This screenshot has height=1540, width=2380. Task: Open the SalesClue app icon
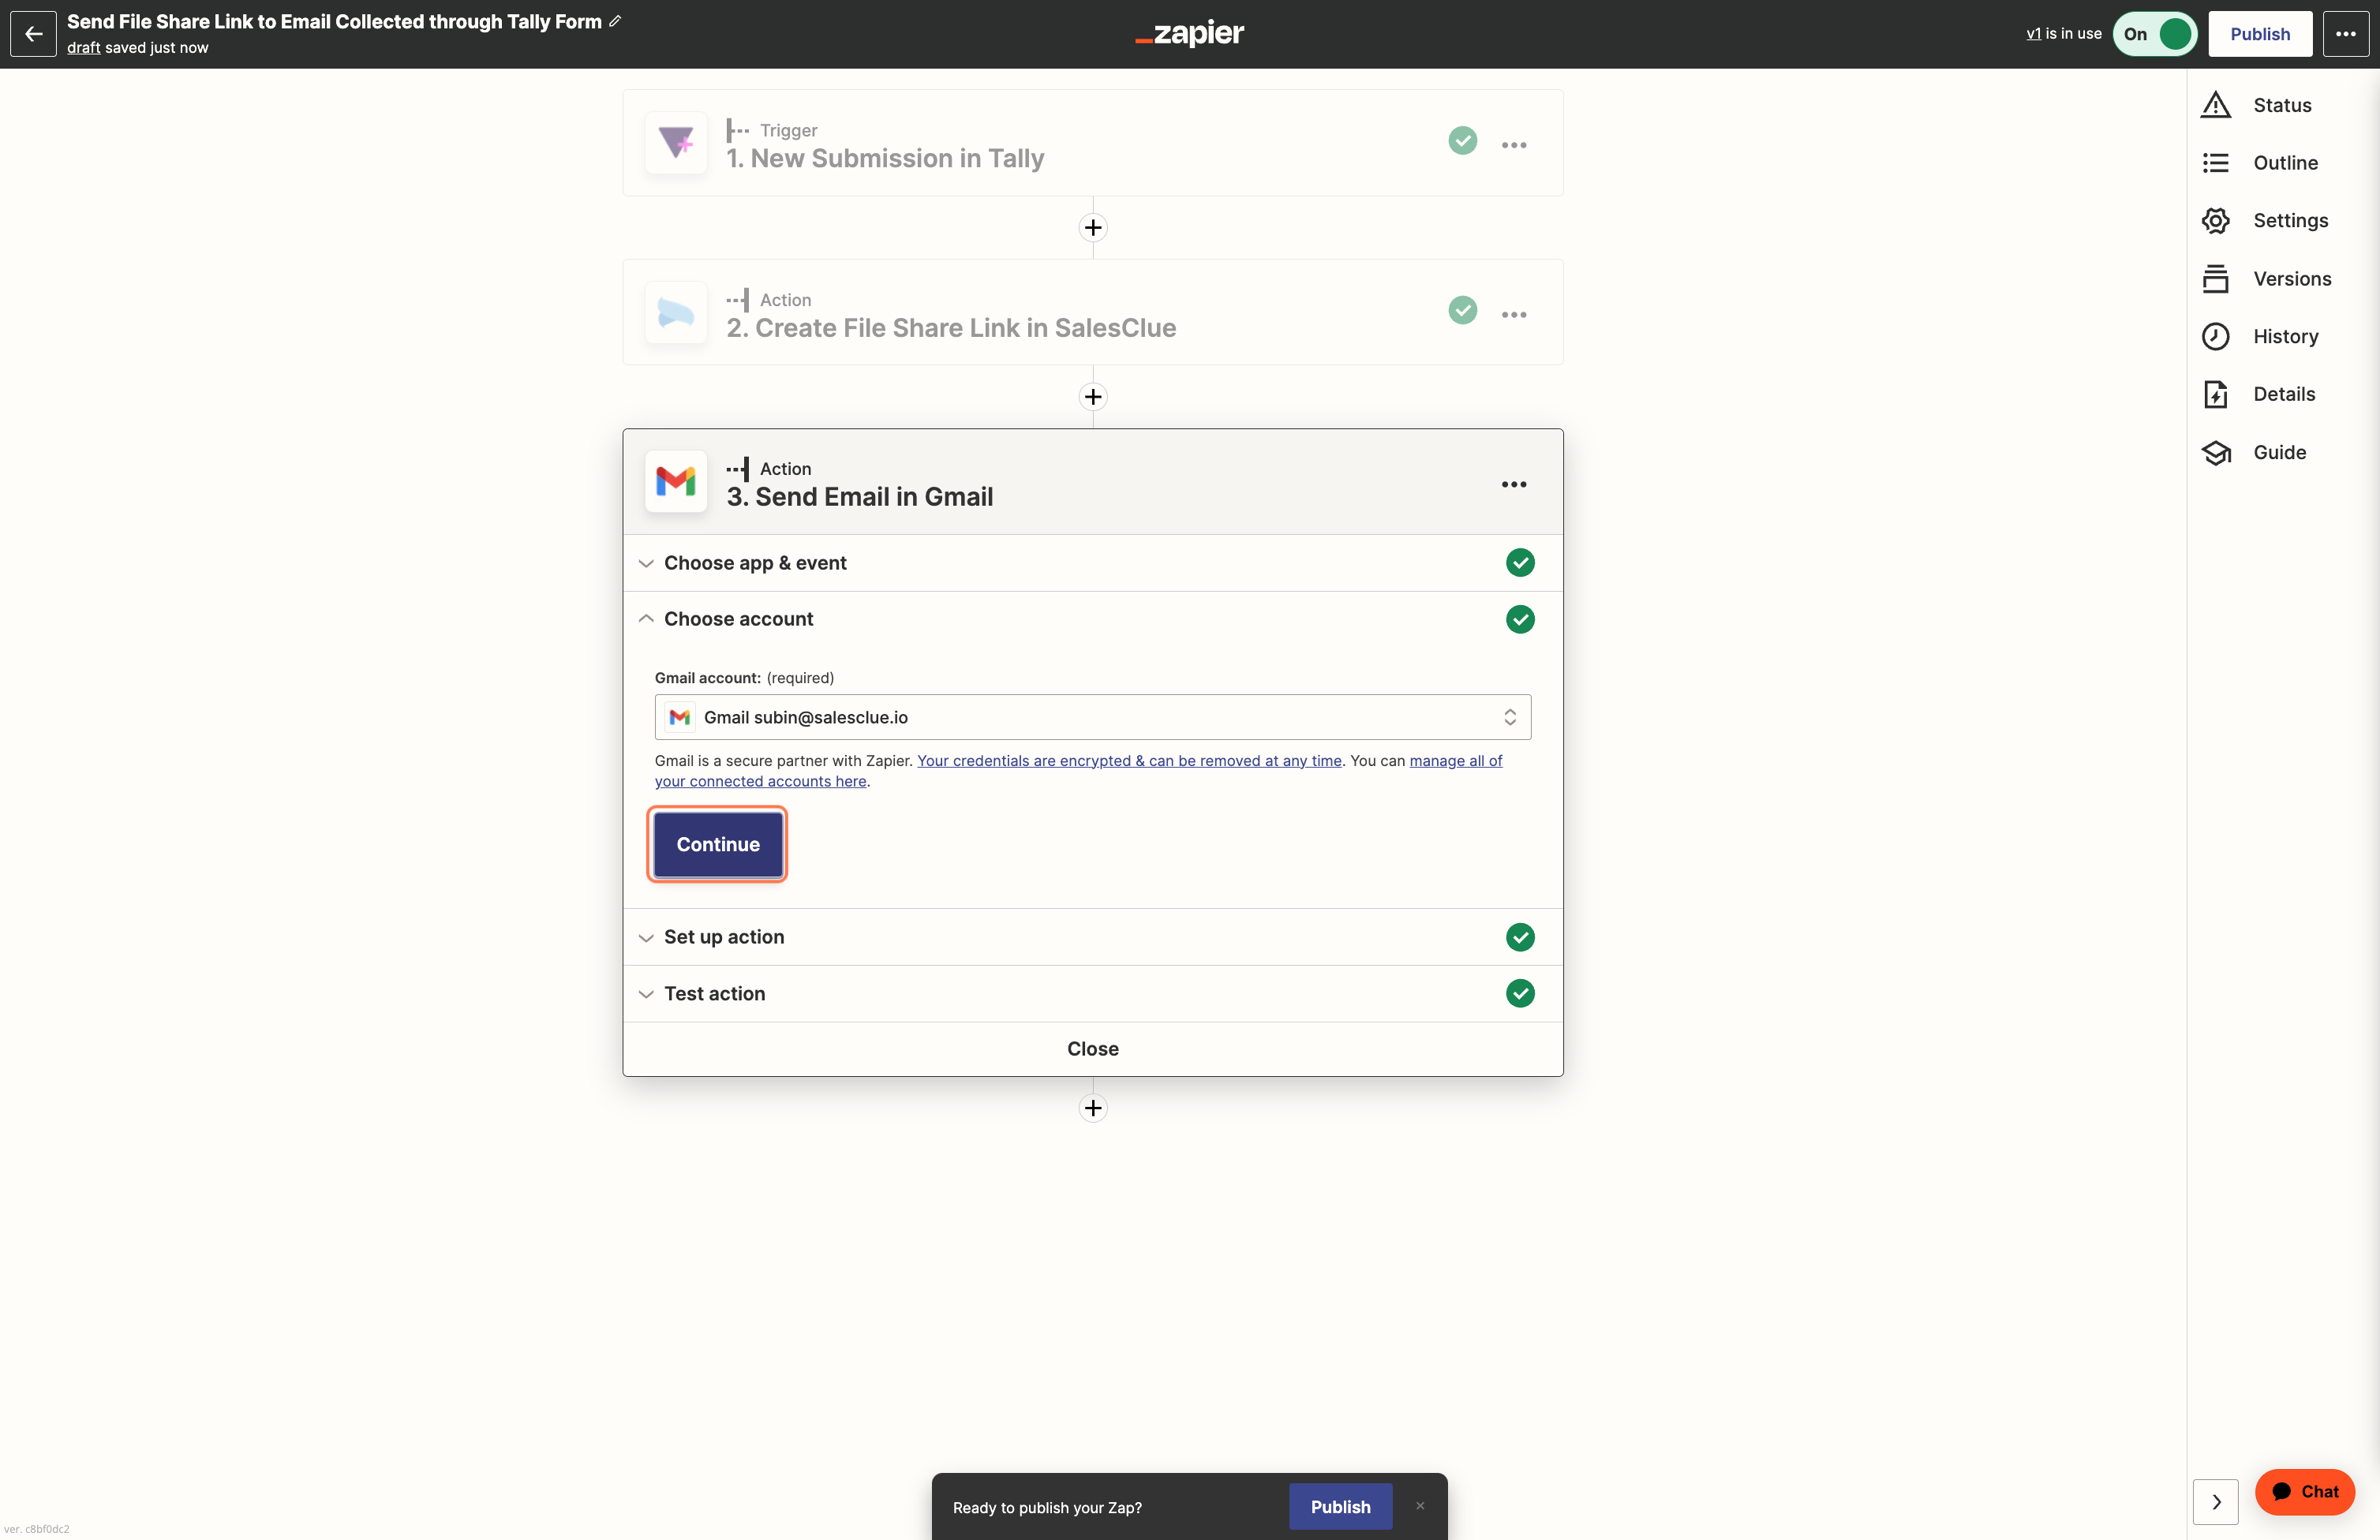tap(676, 313)
